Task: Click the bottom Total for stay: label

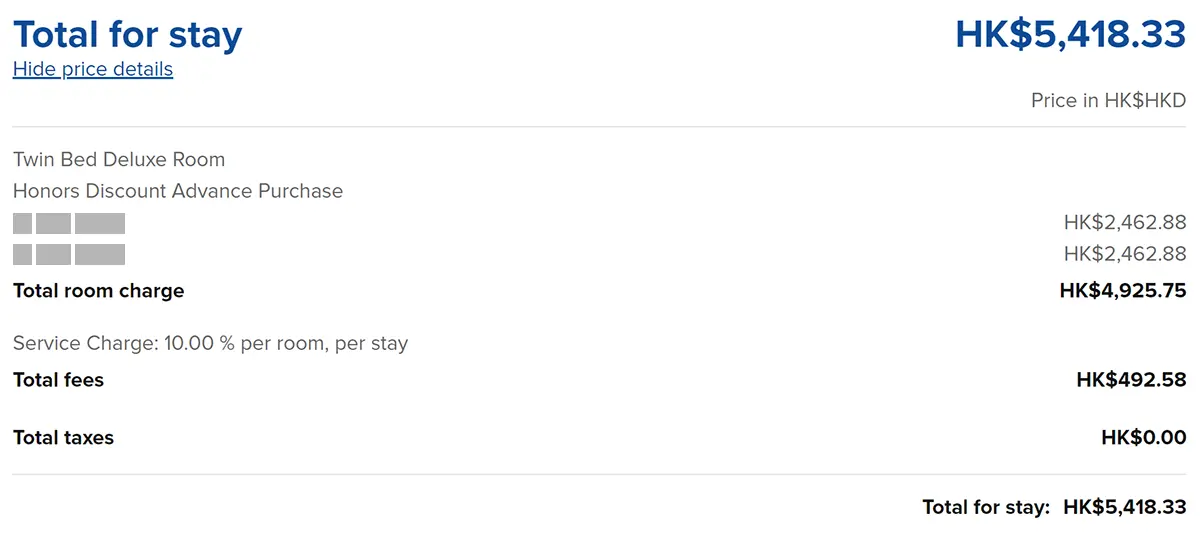Action: tap(986, 507)
